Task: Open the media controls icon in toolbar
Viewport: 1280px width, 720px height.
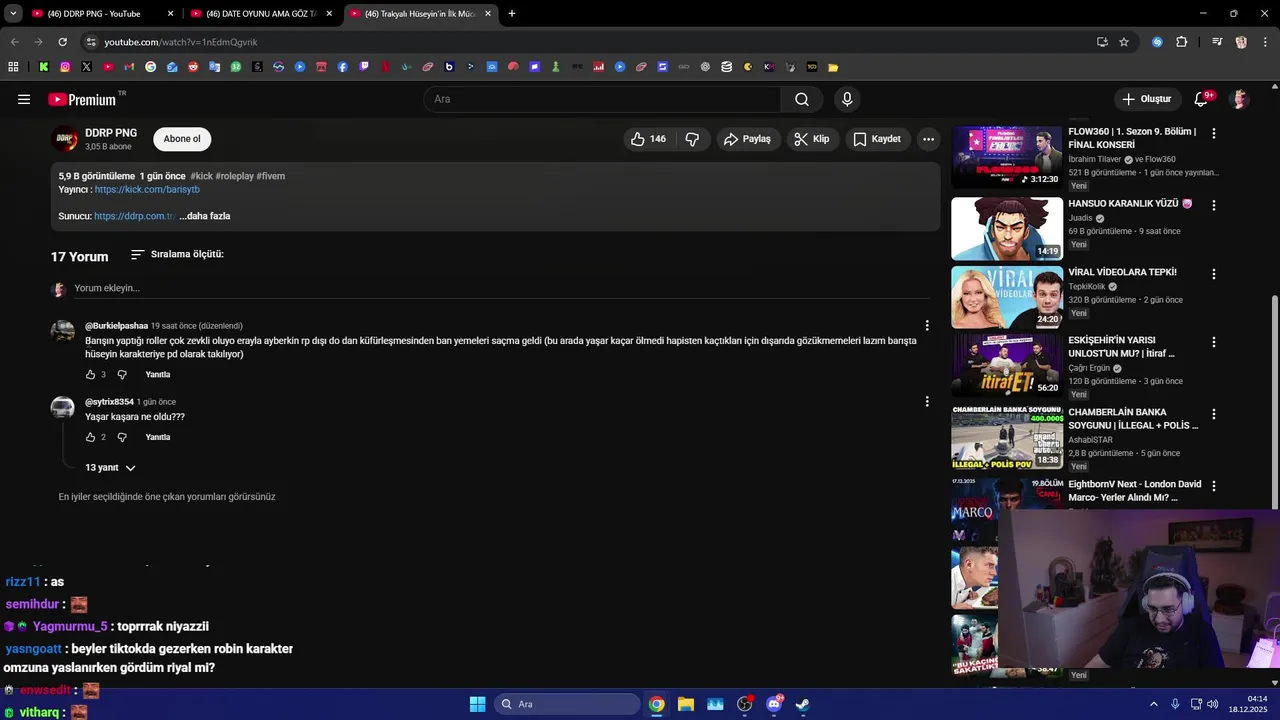Action: click(1217, 42)
